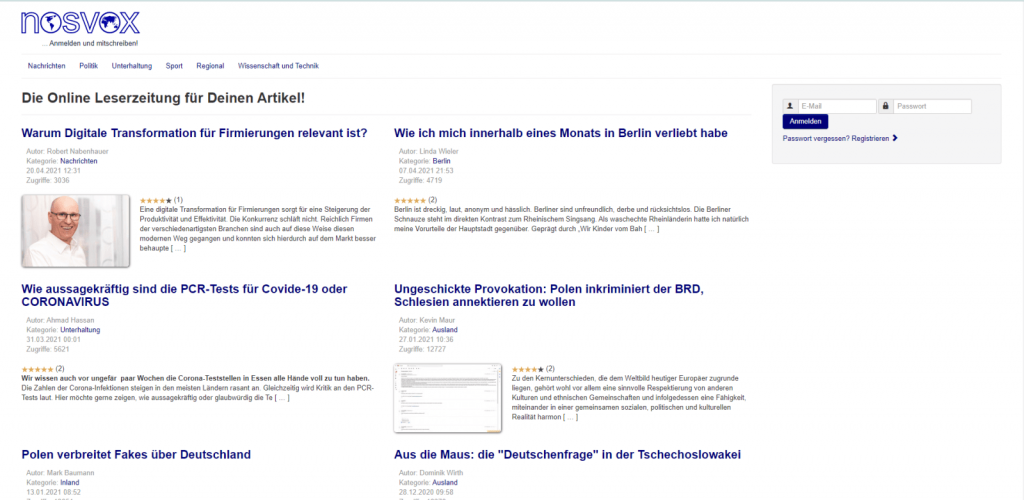Click the user icon beside E-Mail field
The width and height of the screenshot is (1024, 500).
pos(790,106)
